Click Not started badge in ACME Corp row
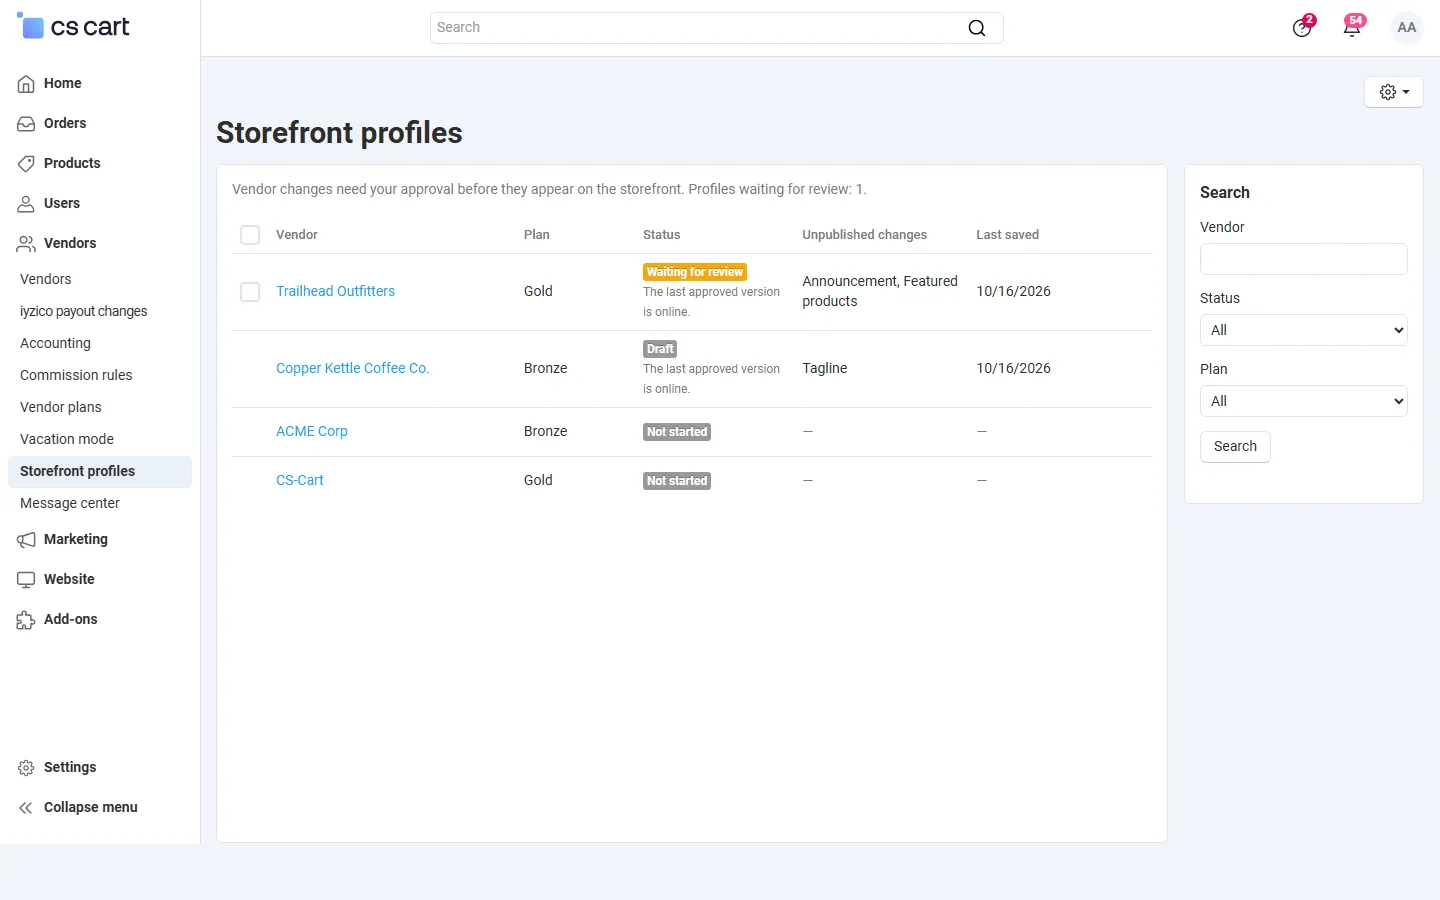The height and width of the screenshot is (900, 1440). point(677,432)
